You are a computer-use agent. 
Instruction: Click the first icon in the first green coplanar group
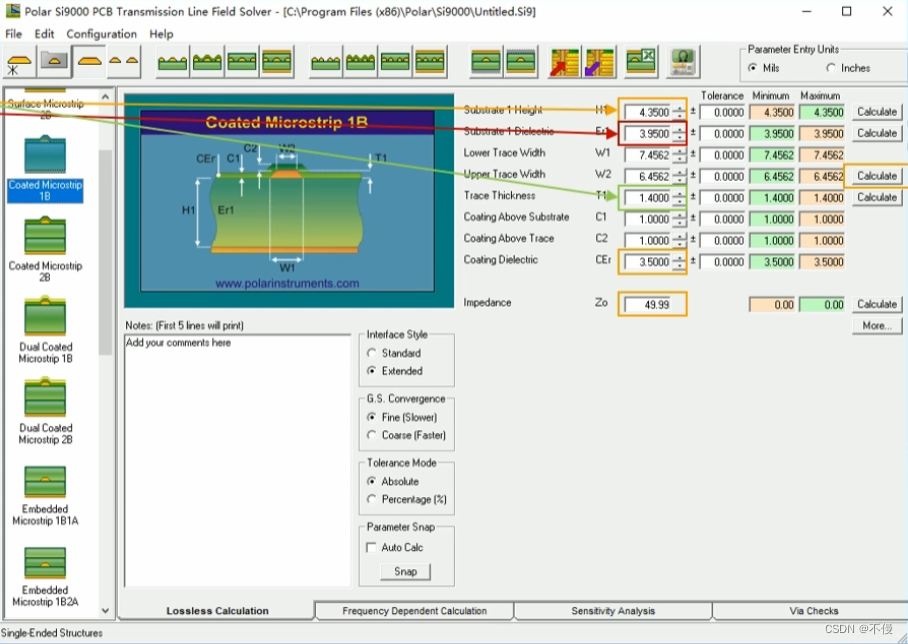click(173, 62)
